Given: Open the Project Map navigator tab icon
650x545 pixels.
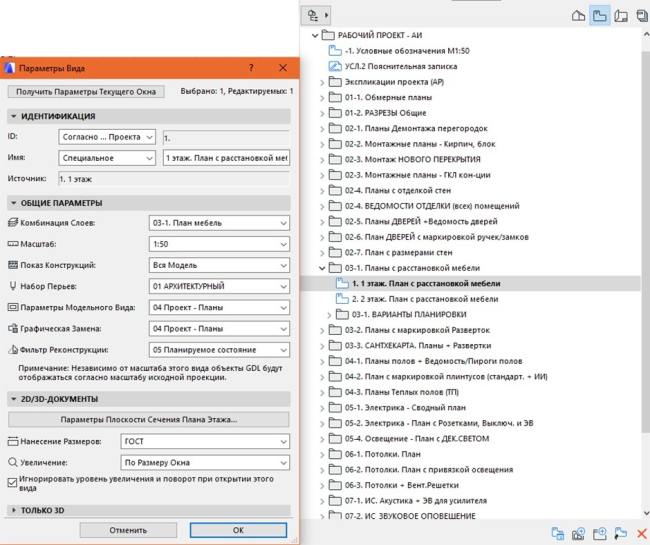Looking at the screenshot, I should pos(577,15).
